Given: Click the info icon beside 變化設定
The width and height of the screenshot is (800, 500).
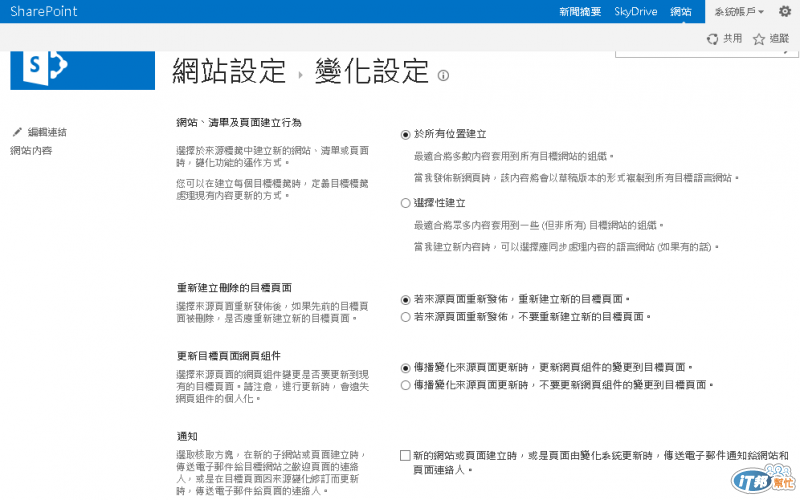Looking at the screenshot, I should point(443,76).
